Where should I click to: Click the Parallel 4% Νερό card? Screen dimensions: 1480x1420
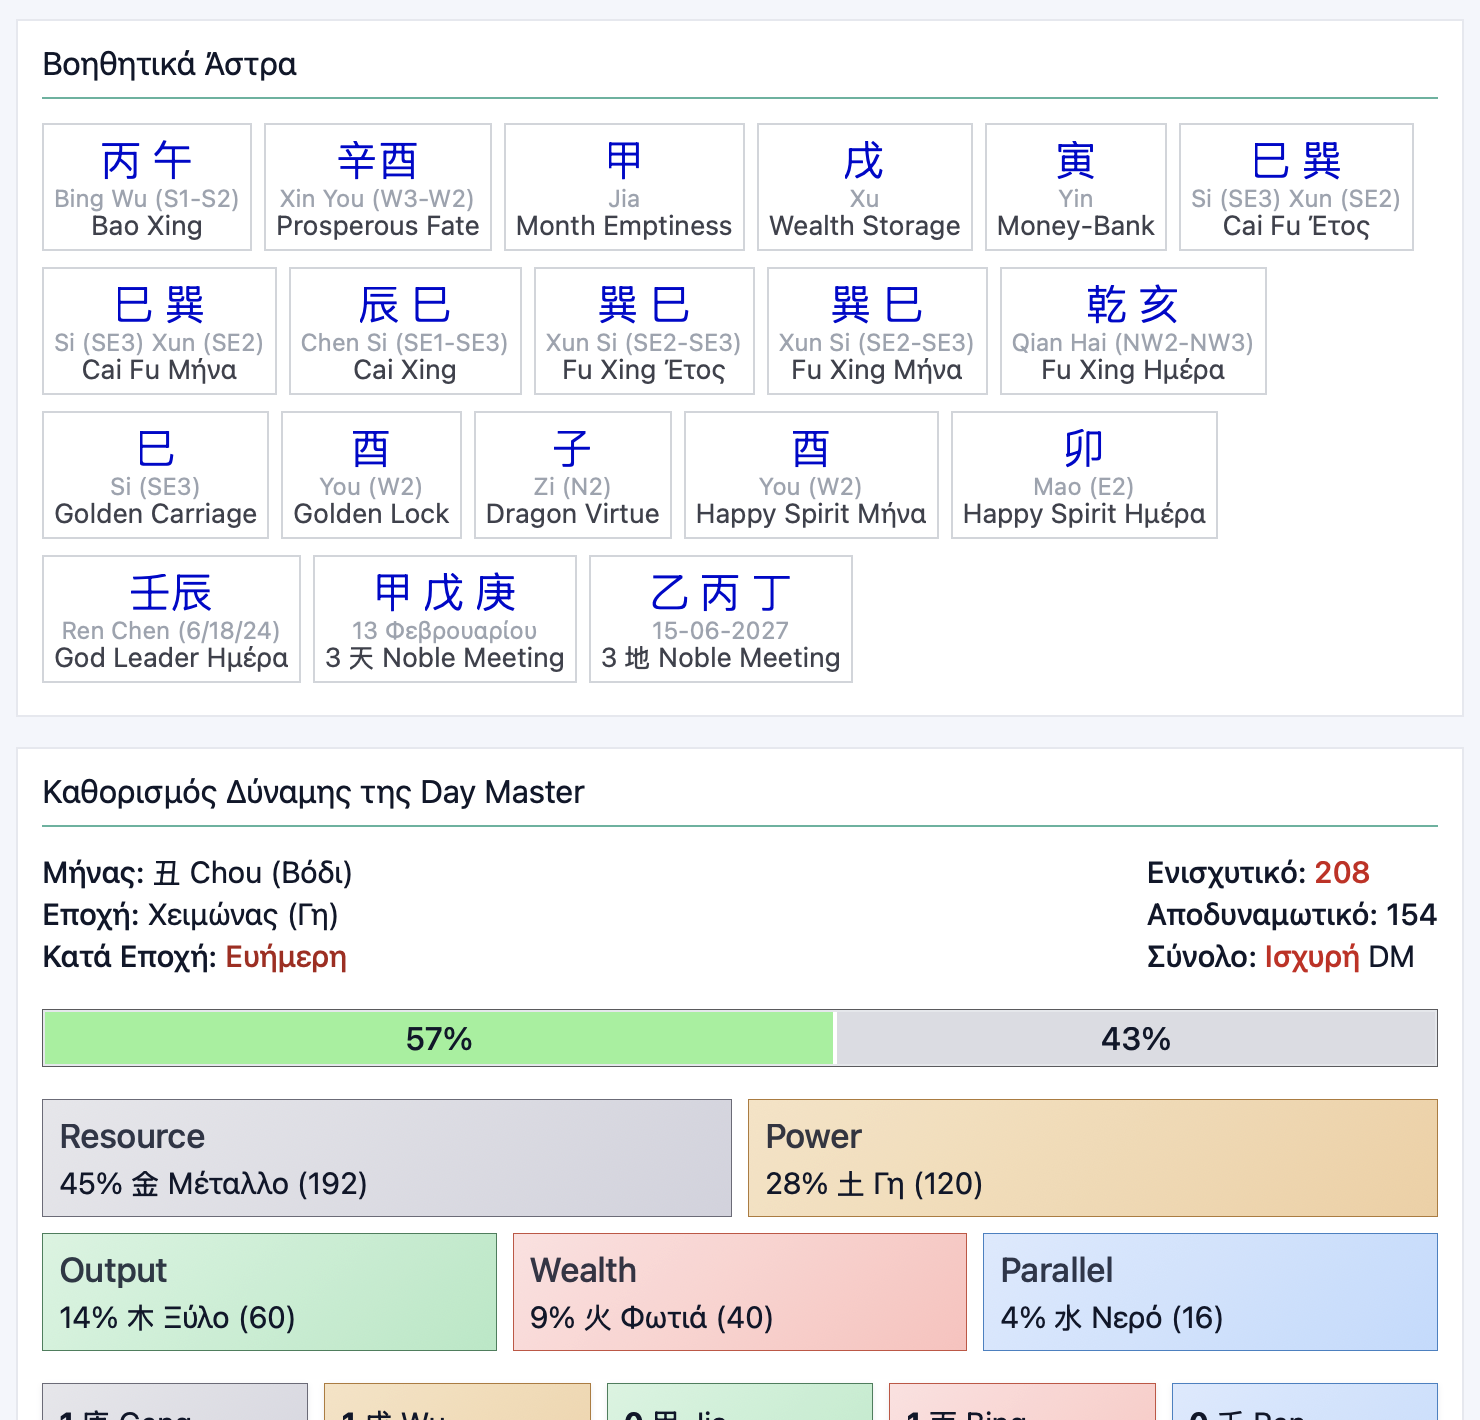(x=1210, y=1292)
